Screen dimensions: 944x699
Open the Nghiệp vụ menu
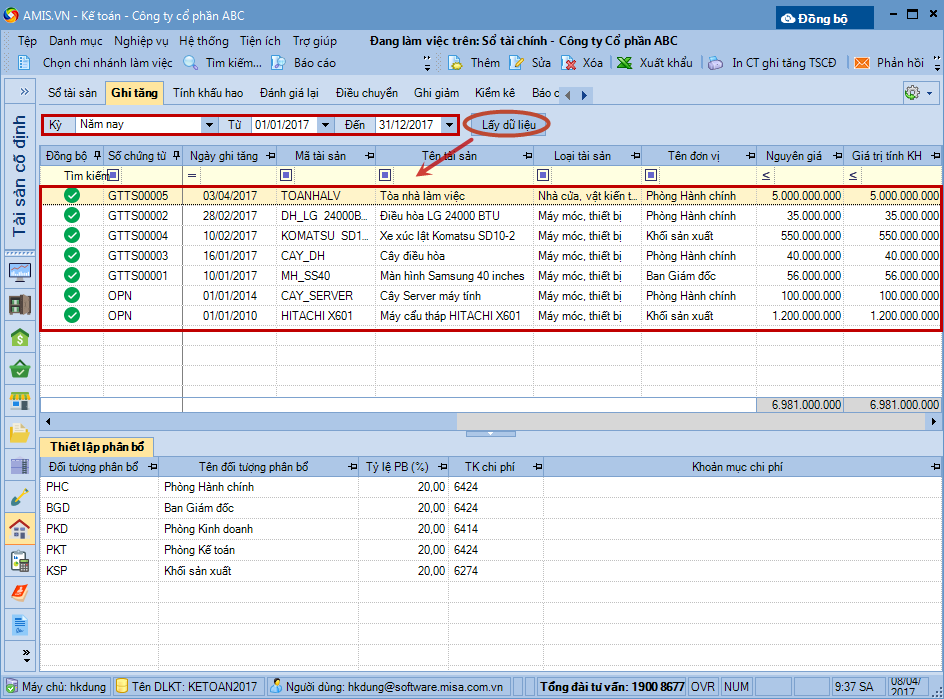pyautogui.click(x=141, y=41)
